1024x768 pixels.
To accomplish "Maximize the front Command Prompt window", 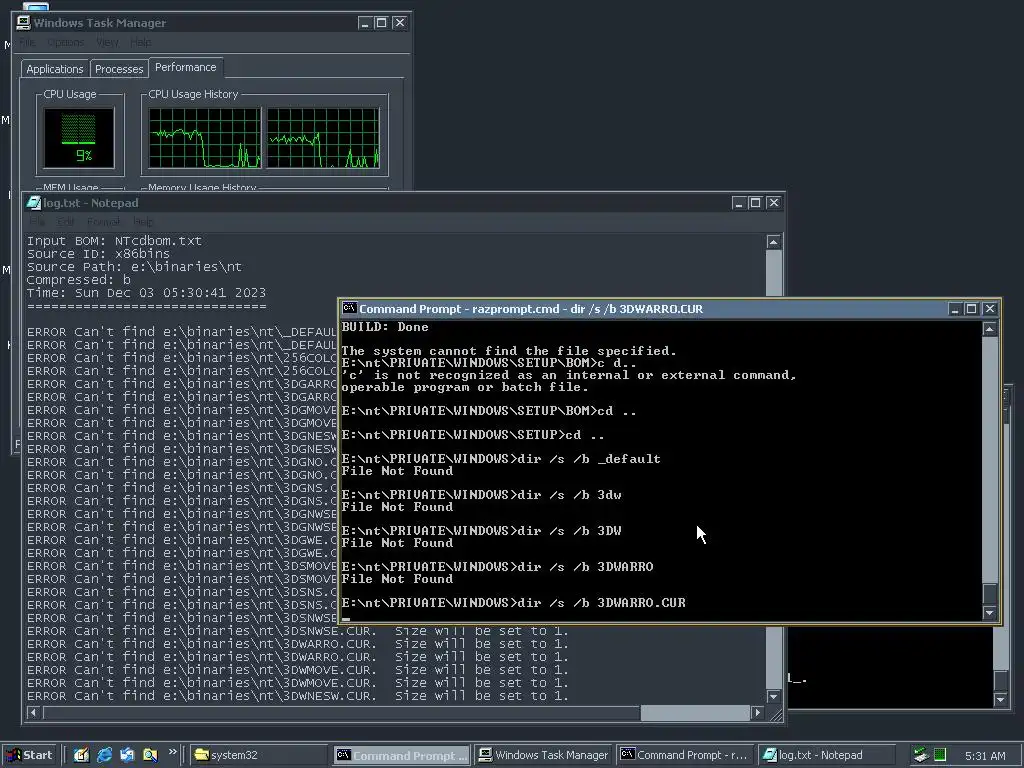I will (971, 309).
